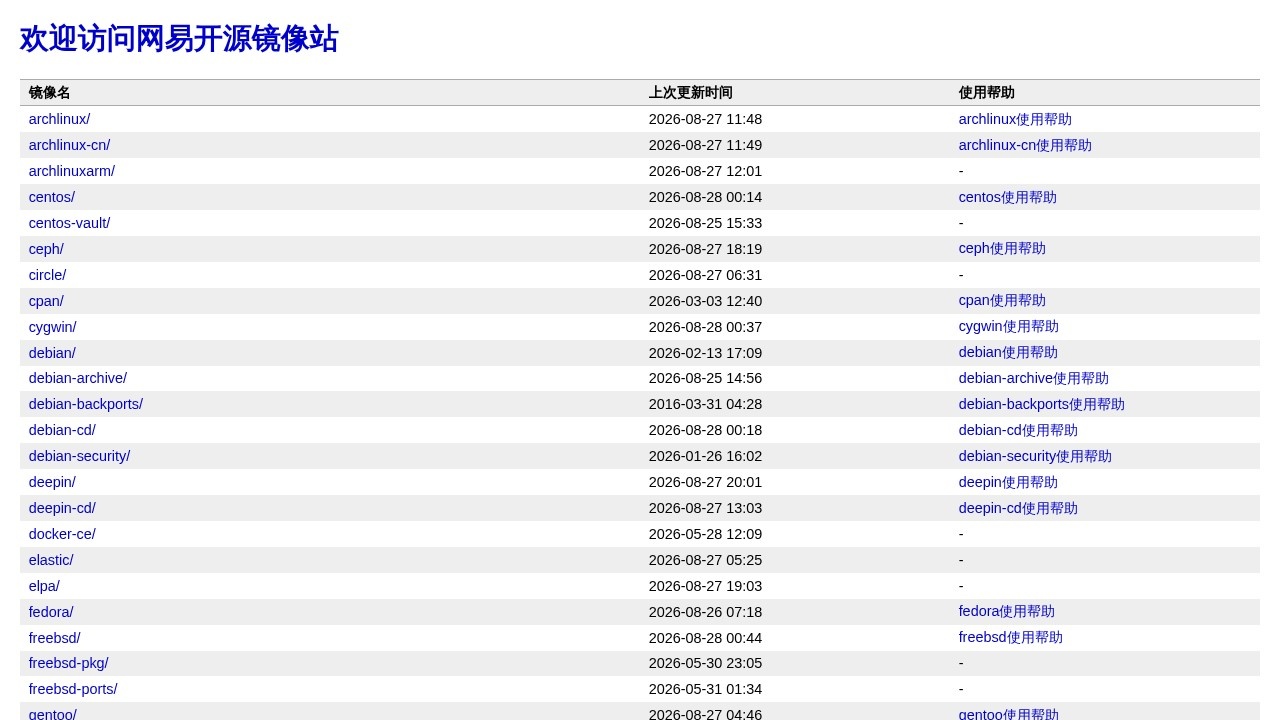Open the debian-security/ link
The image size is (1280, 720).
click(79, 456)
